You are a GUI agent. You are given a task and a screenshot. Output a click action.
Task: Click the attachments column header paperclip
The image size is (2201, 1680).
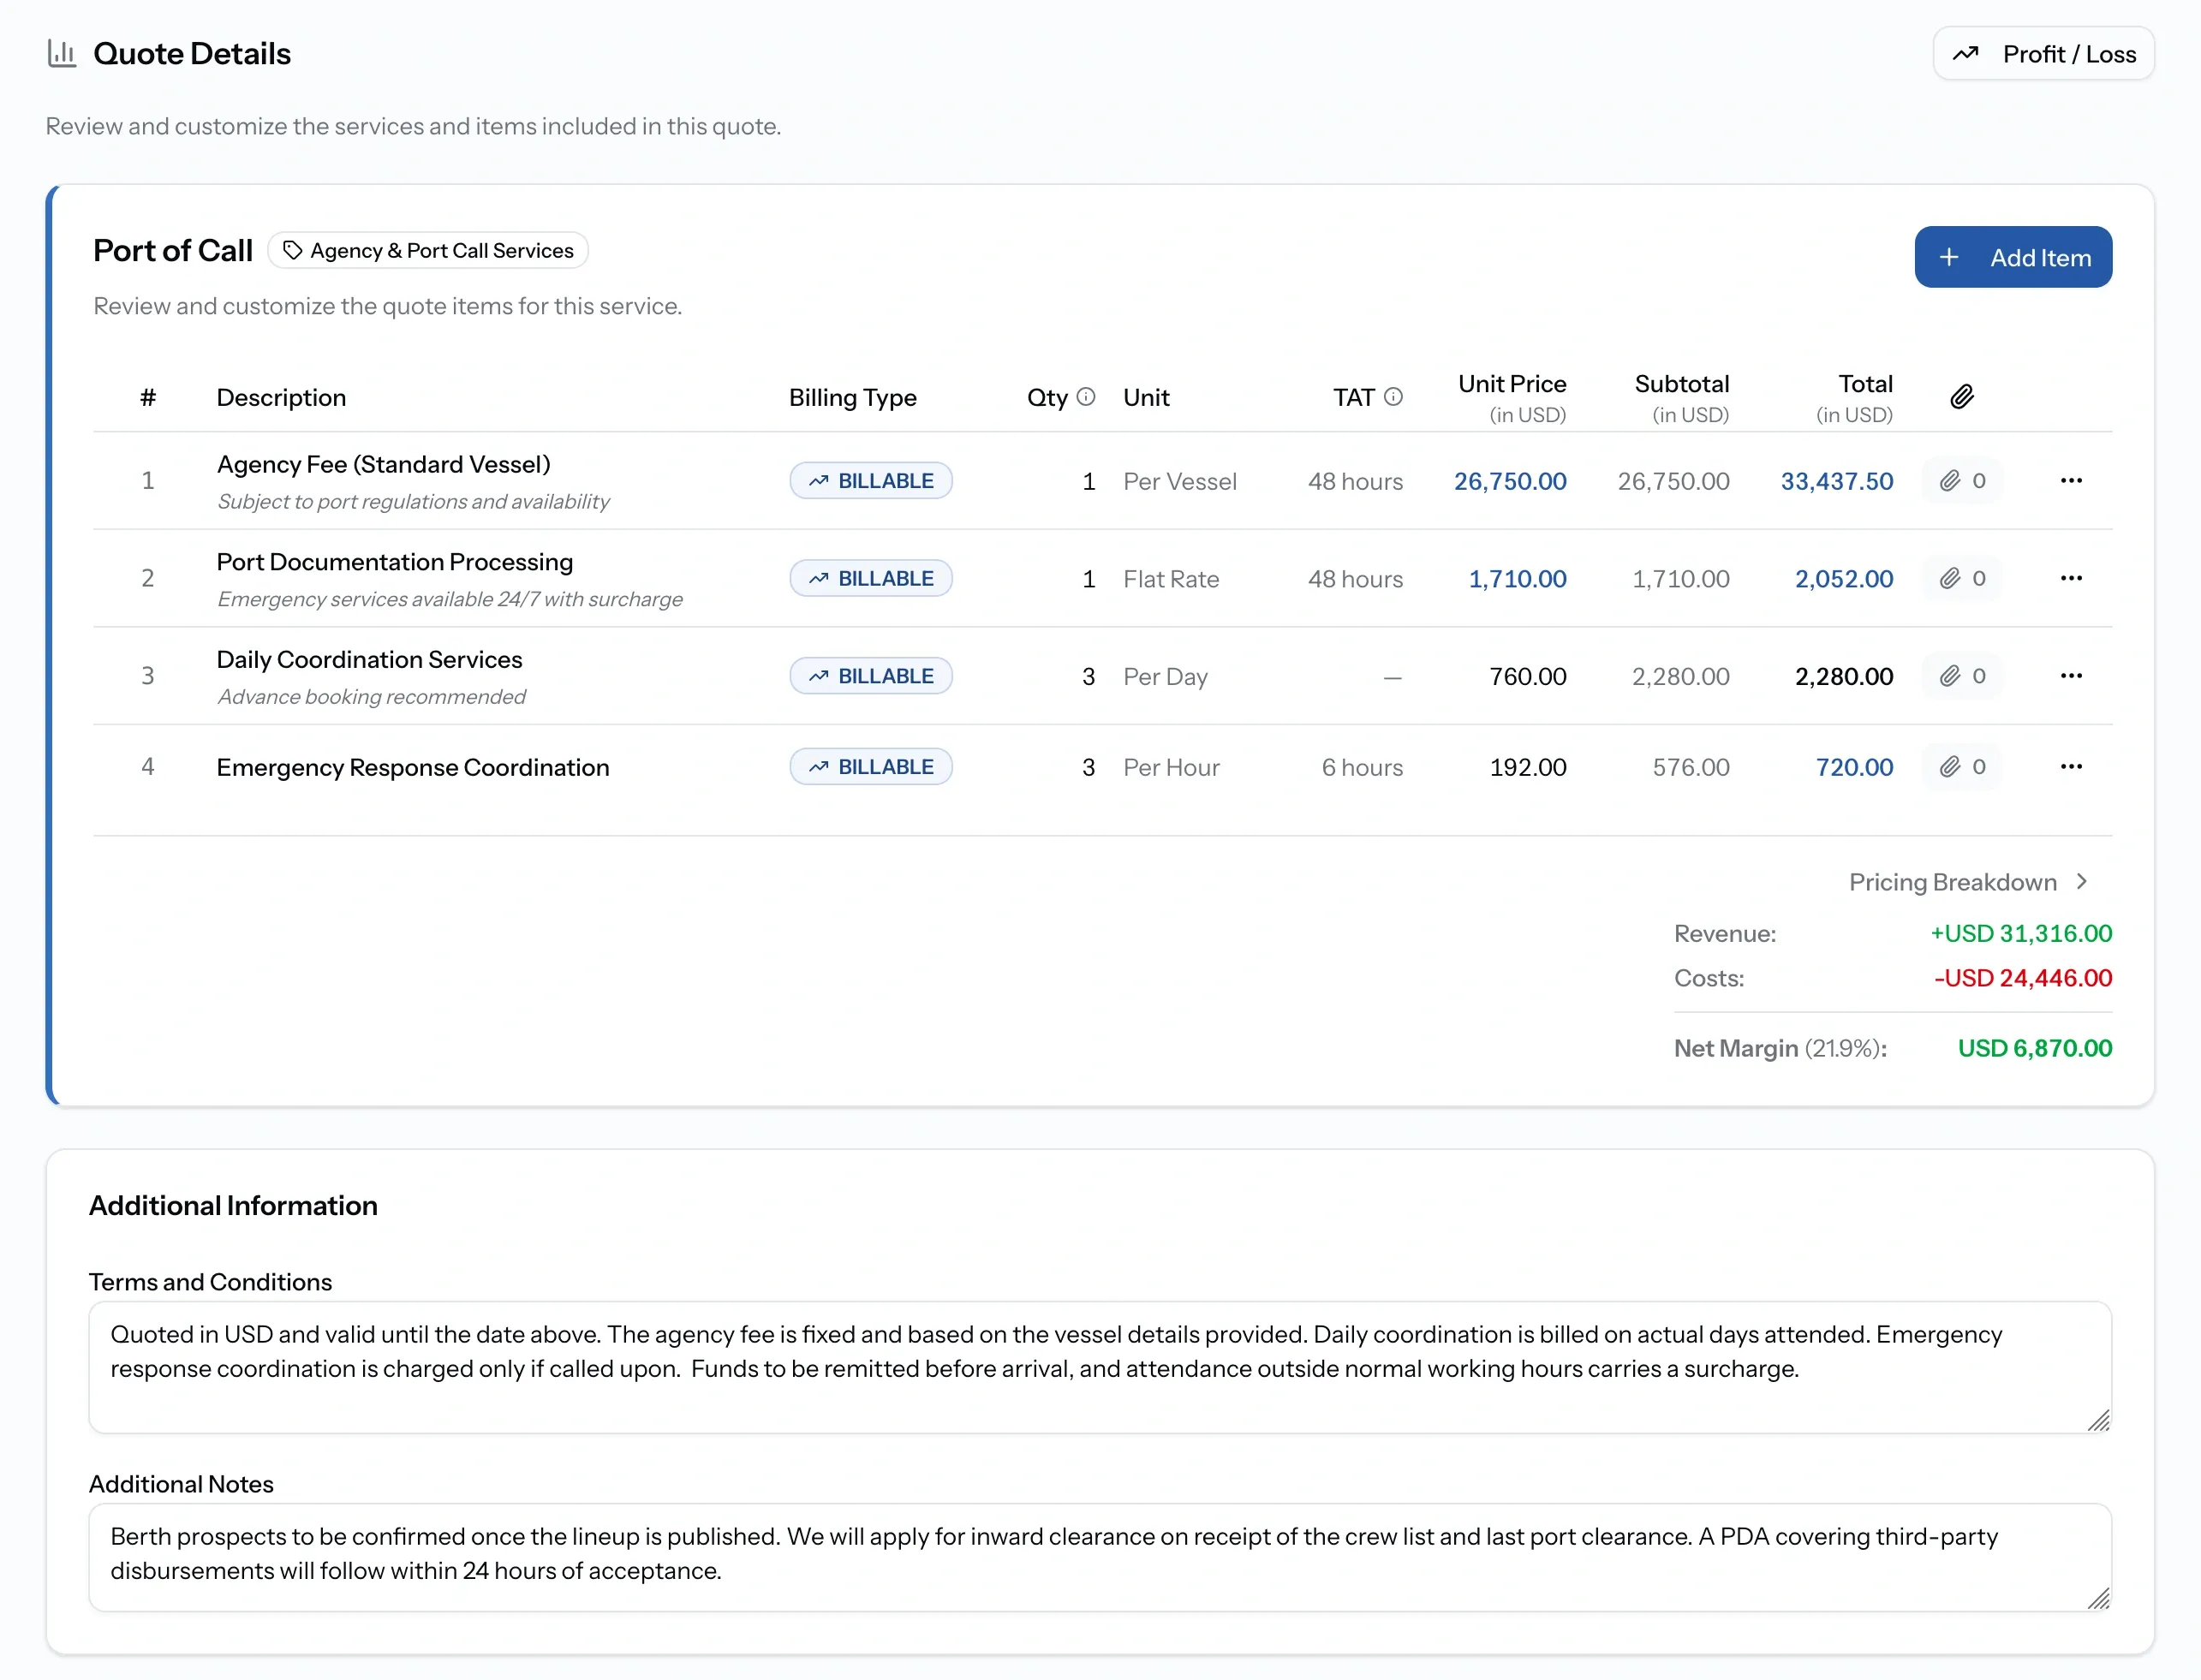coord(1961,397)
